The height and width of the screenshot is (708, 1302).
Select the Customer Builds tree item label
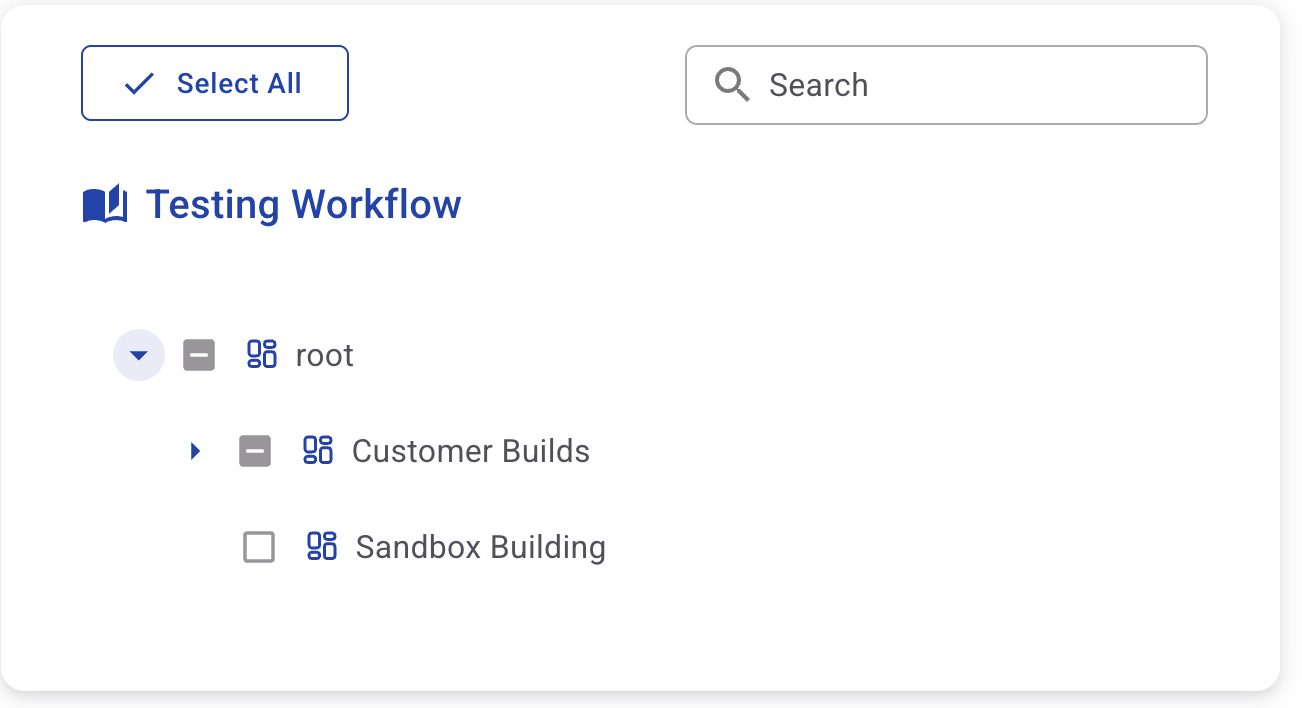pyautogui.click(x=471, y=452)
